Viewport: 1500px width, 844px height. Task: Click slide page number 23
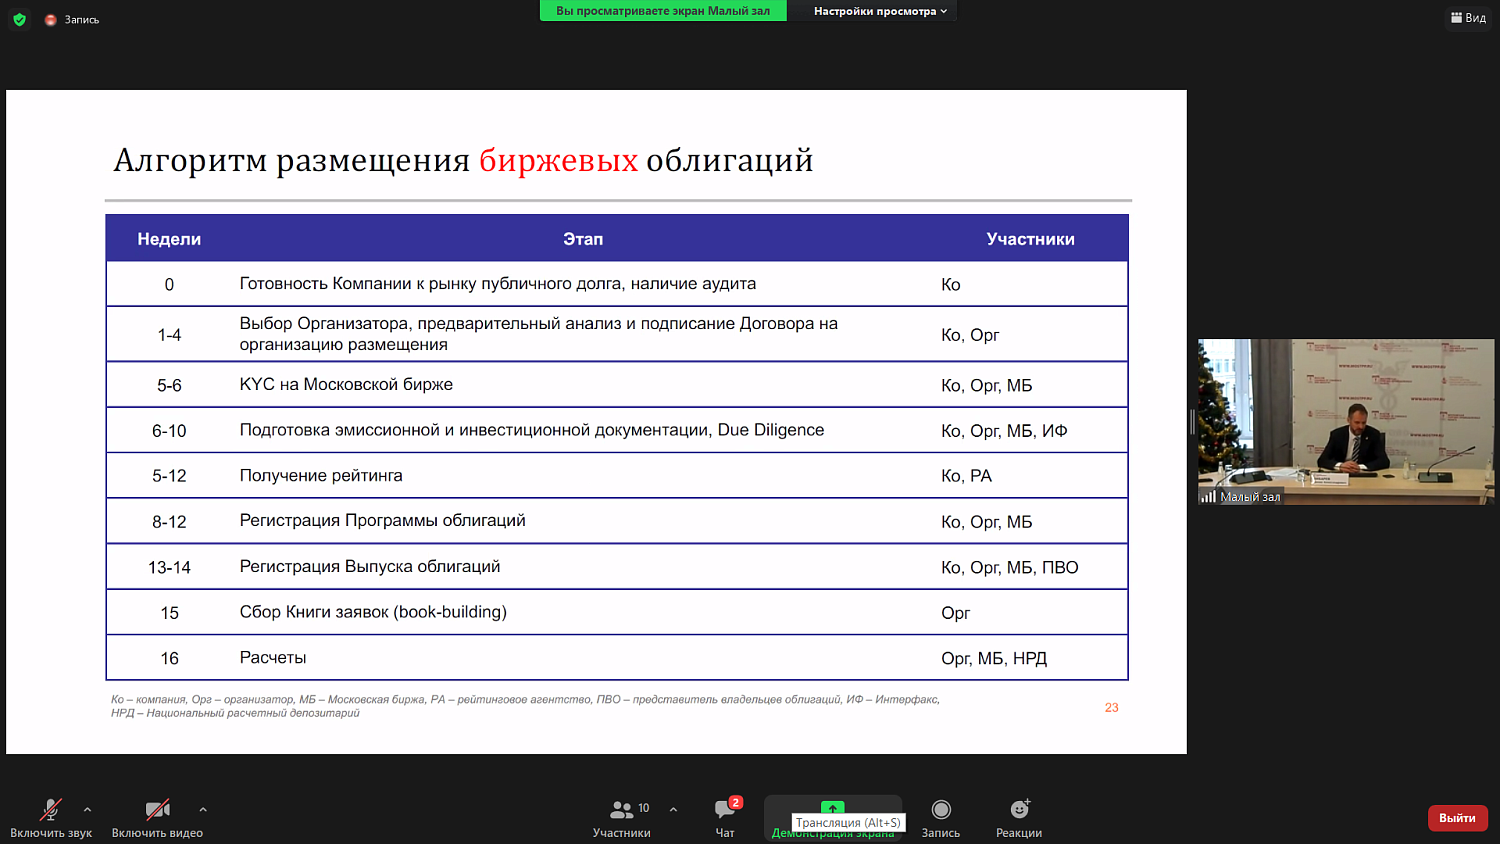[1111, 707]
